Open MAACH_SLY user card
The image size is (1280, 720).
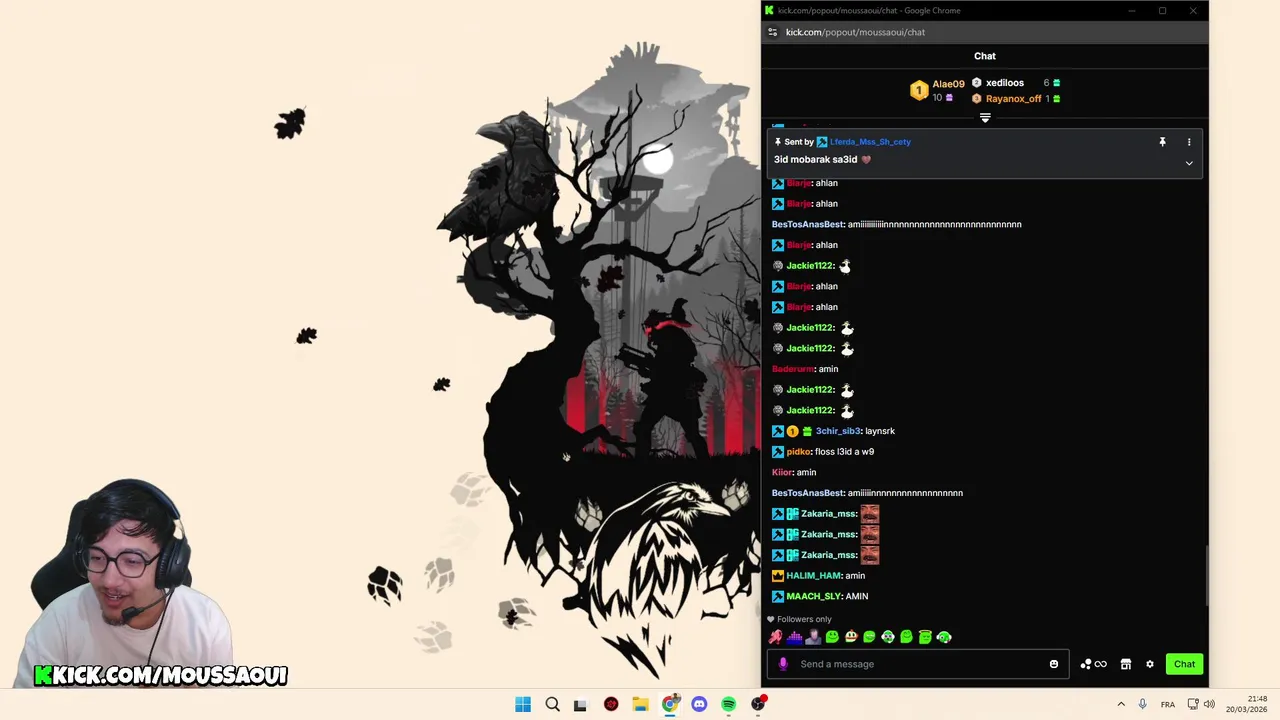click(814, 597)
